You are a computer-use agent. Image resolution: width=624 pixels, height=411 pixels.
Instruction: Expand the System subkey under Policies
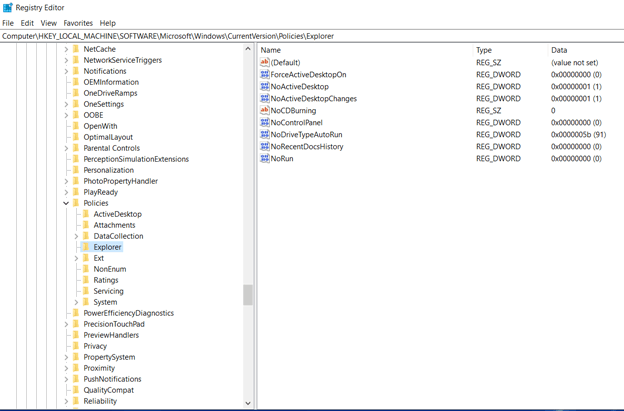point(76,302)
